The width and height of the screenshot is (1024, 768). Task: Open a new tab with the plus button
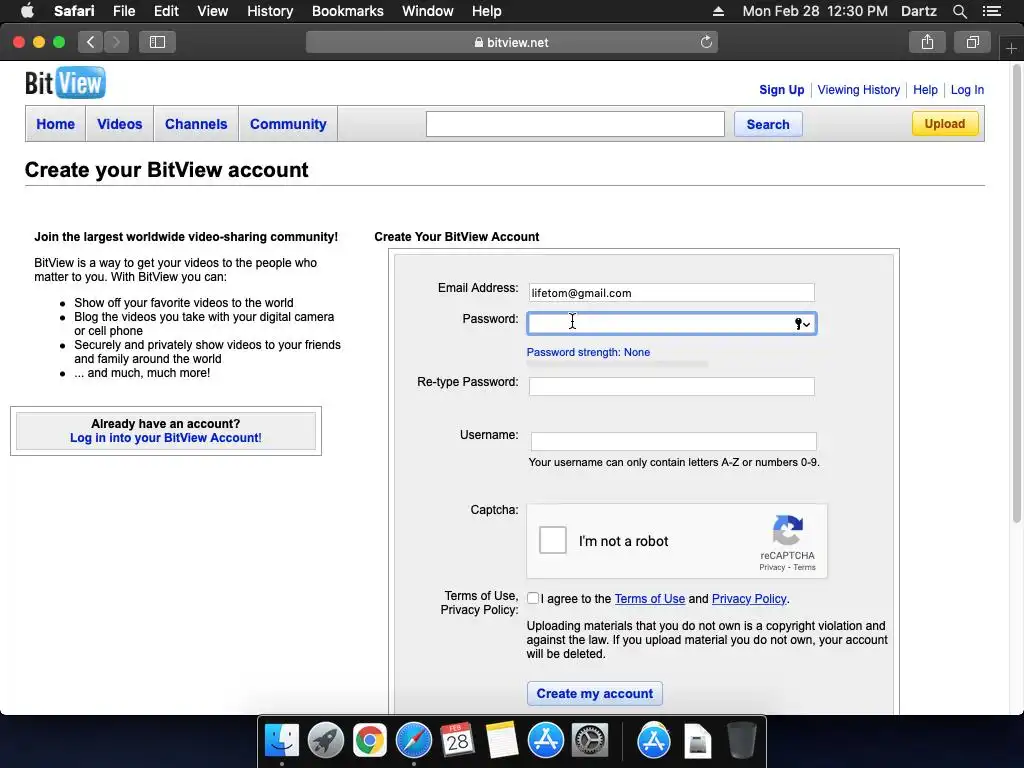[1011, 49]
